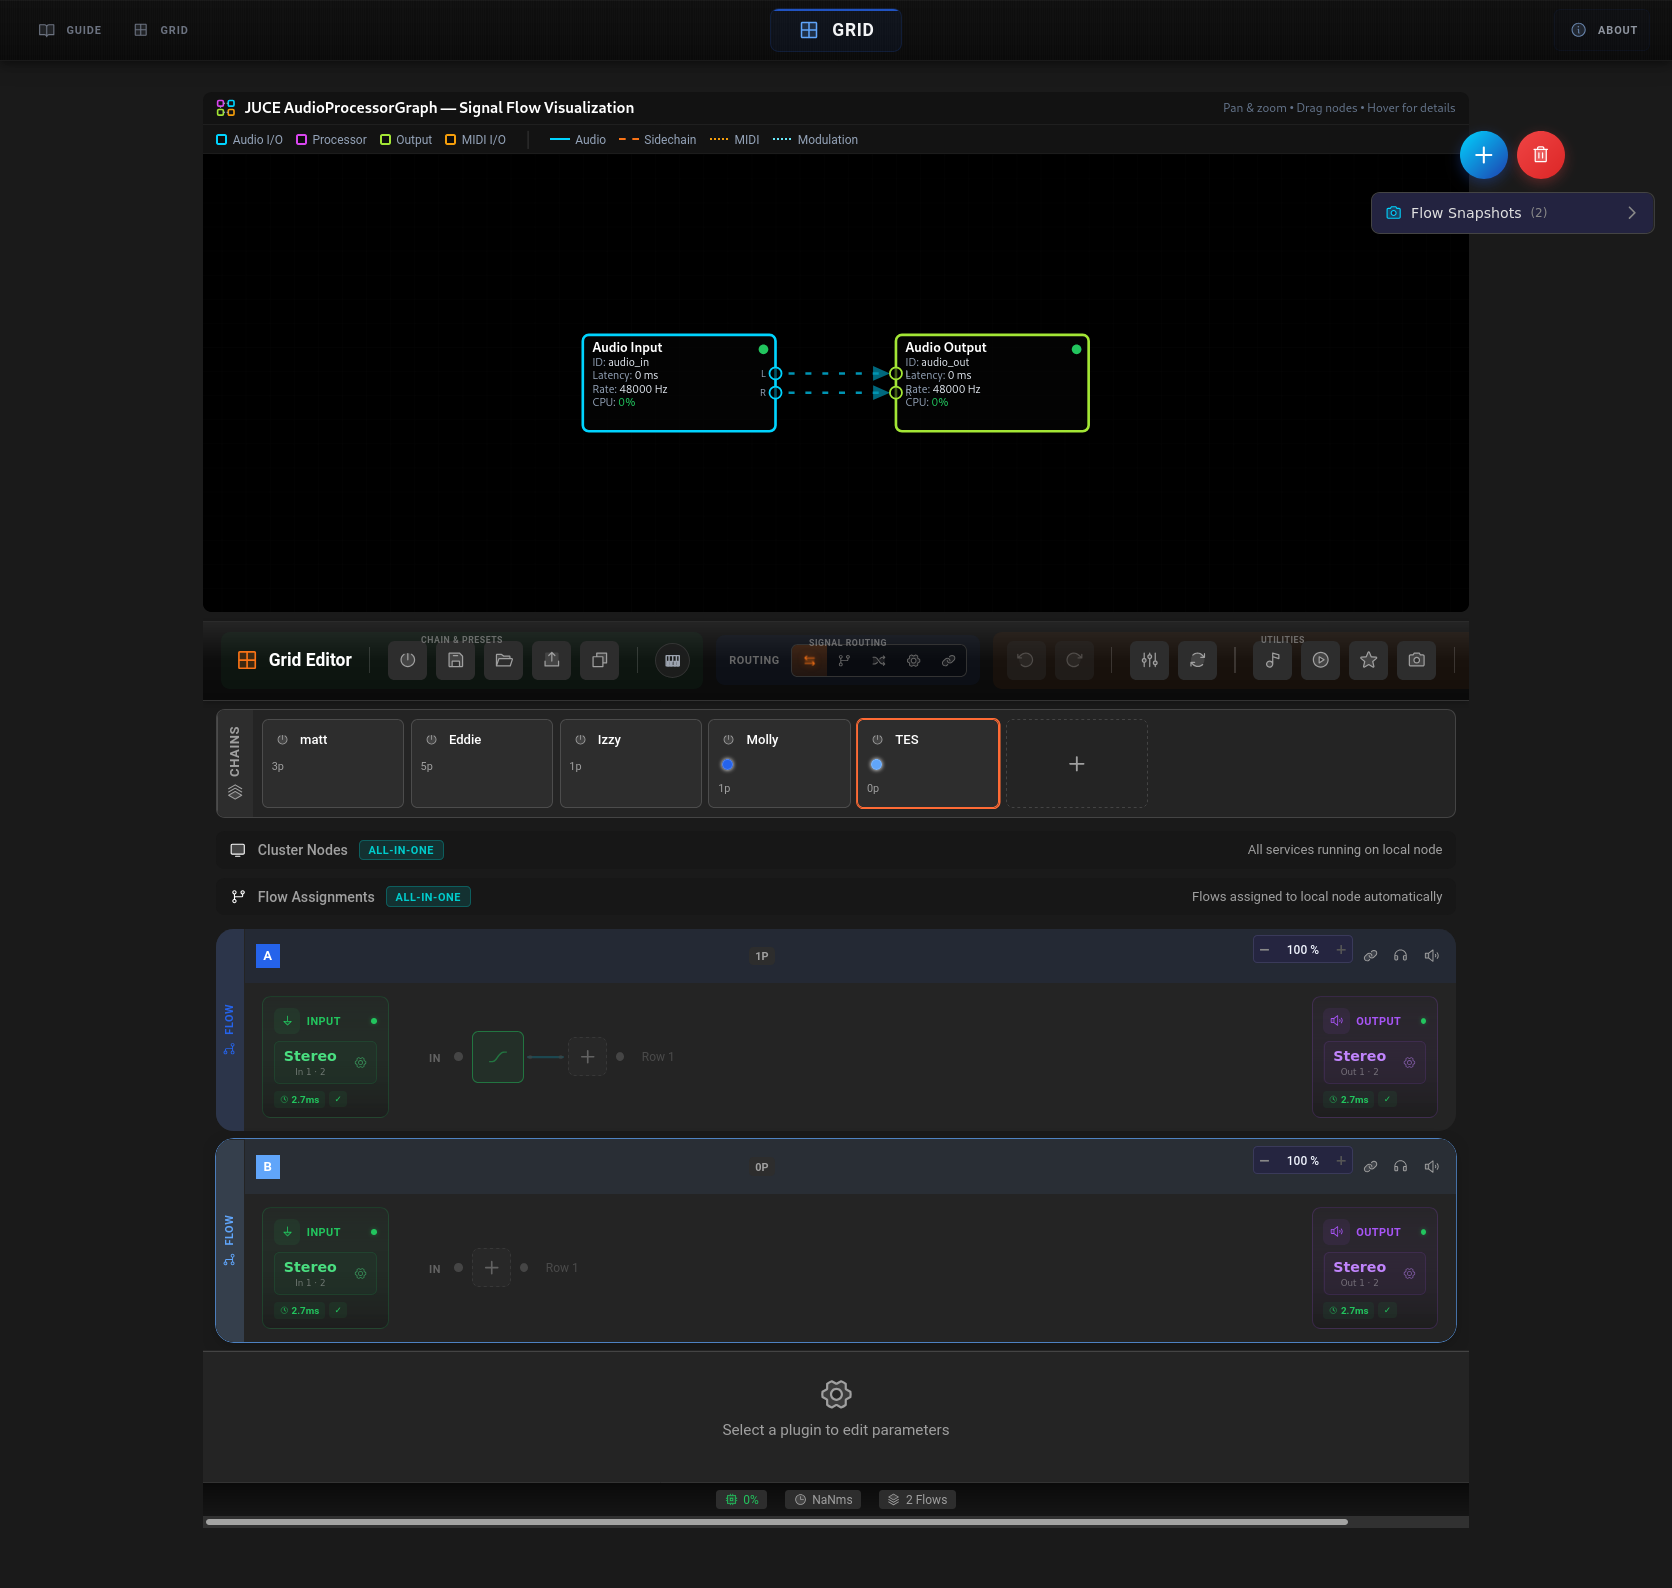
Task: Decrease flow B level with the minus
Action: point(1265,1161)
